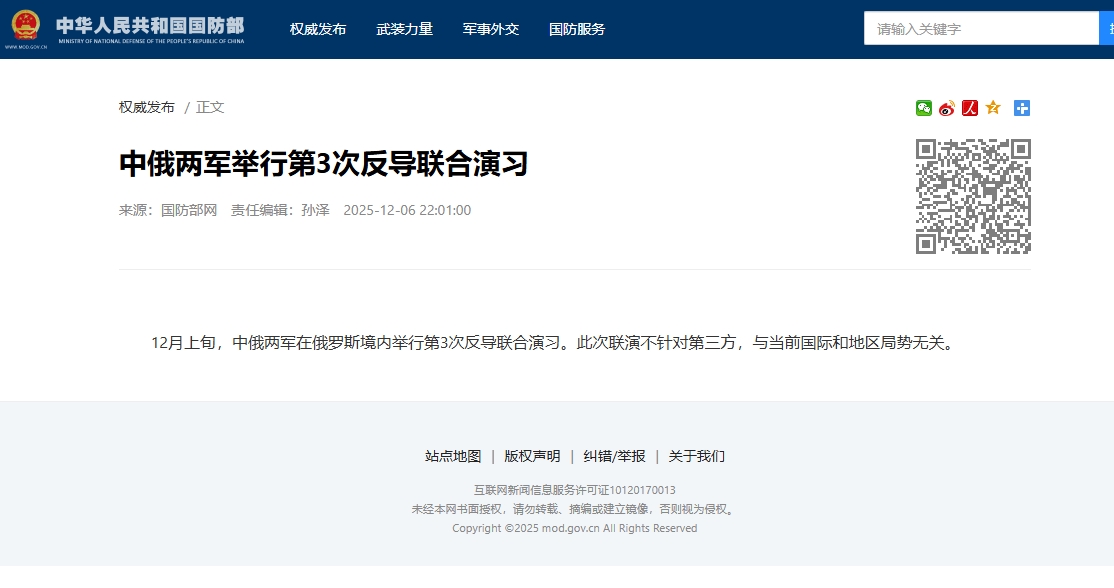
Task: Click the 中华人民共和国国防部 site title
Action: tap(150, 25)
